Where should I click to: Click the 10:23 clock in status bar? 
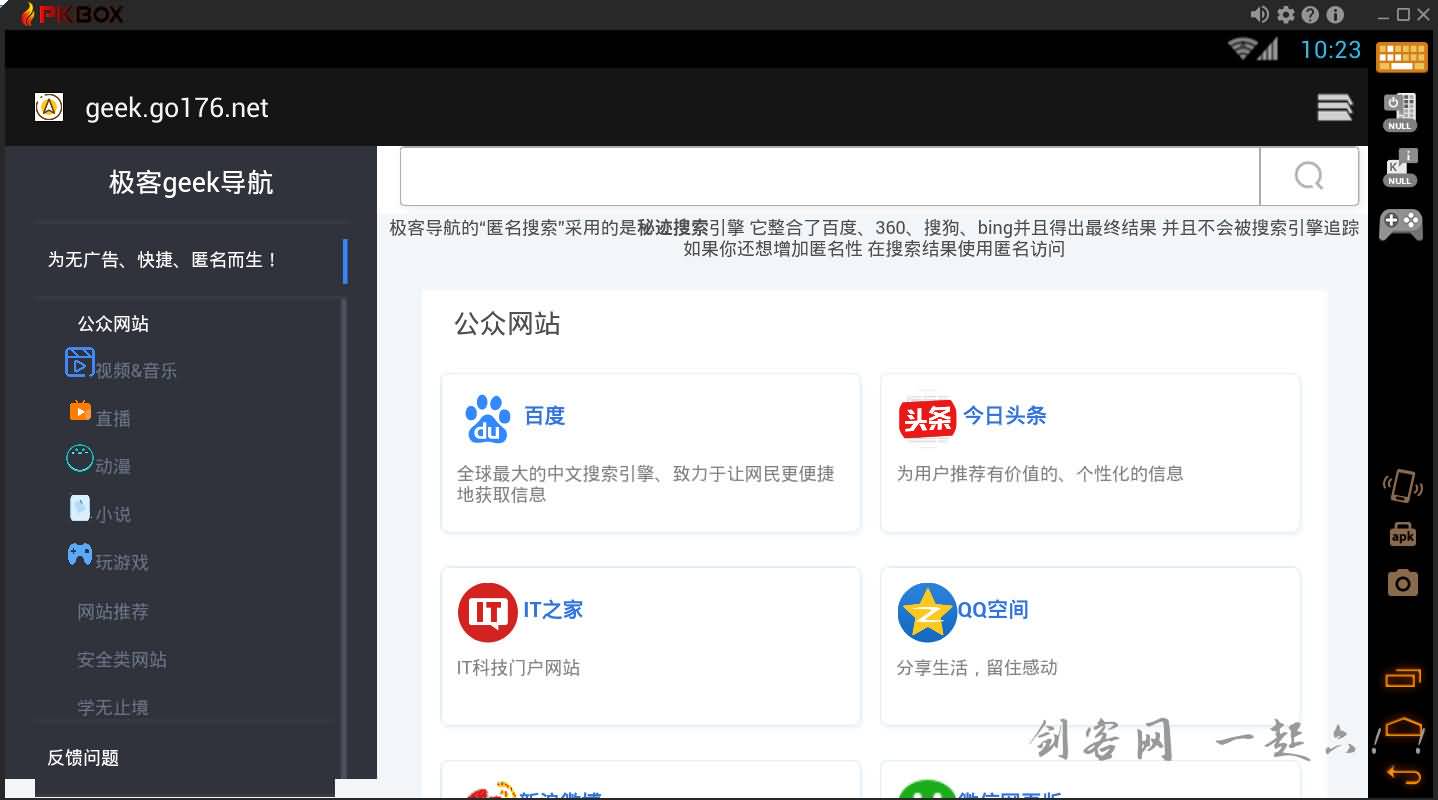coord(1330,50)
